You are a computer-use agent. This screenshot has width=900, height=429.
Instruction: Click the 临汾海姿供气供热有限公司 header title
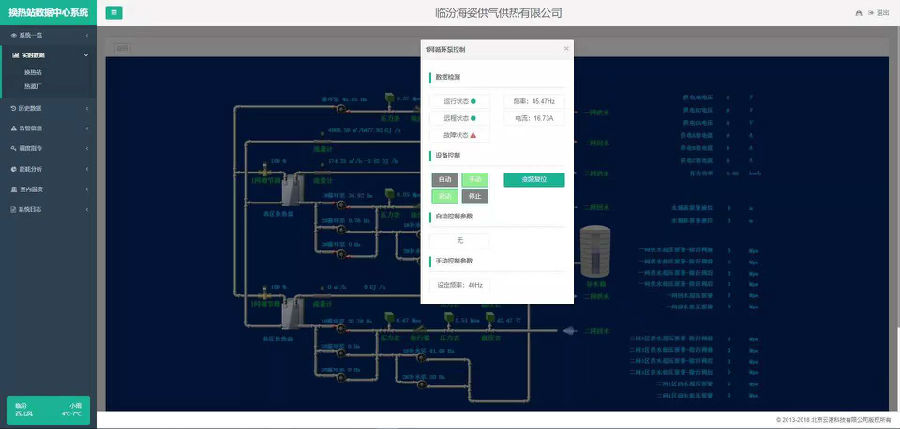click(498, 13)
